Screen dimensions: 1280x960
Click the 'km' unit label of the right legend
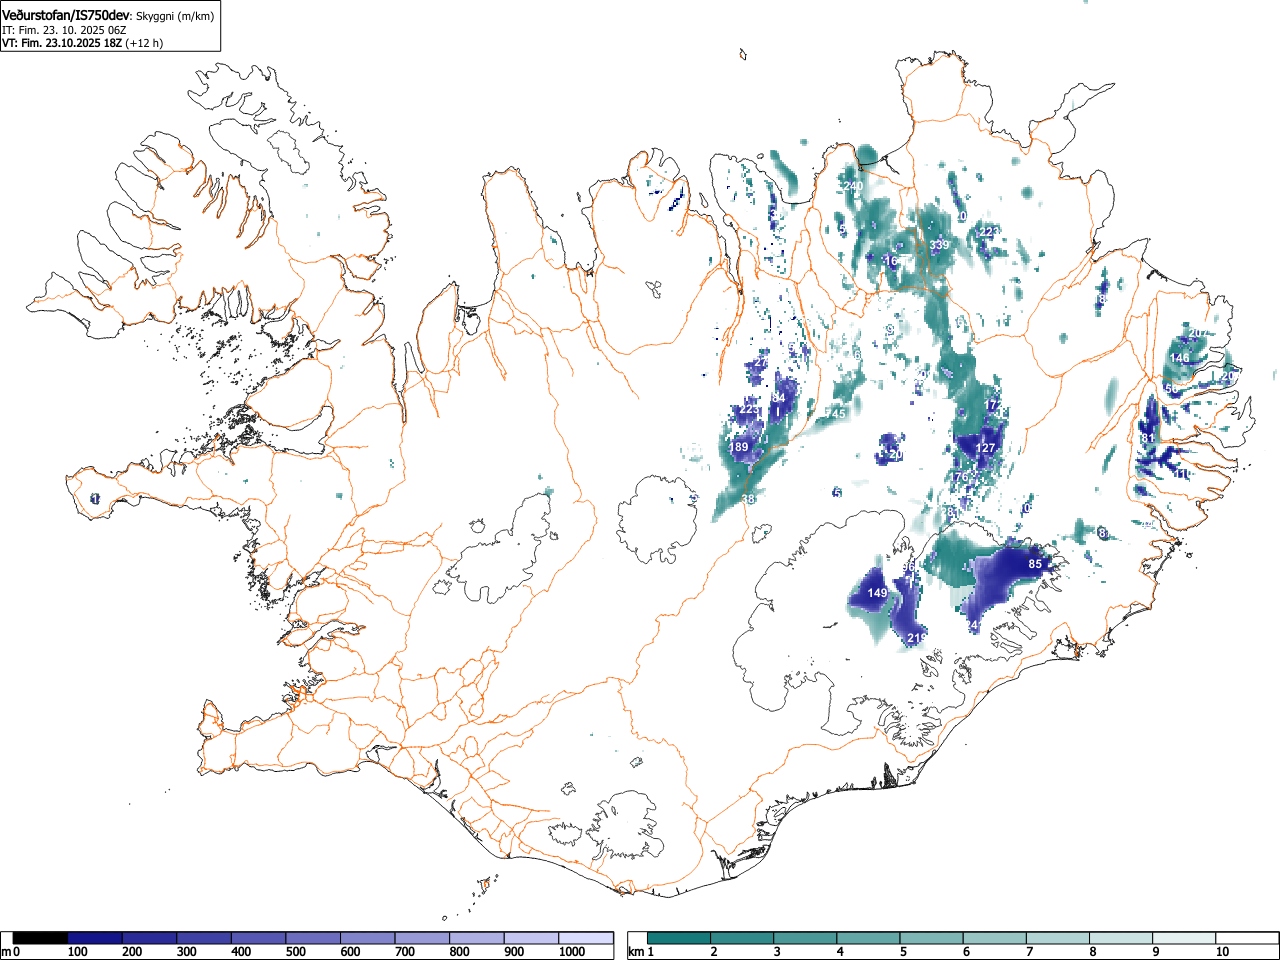click(637, 952)
